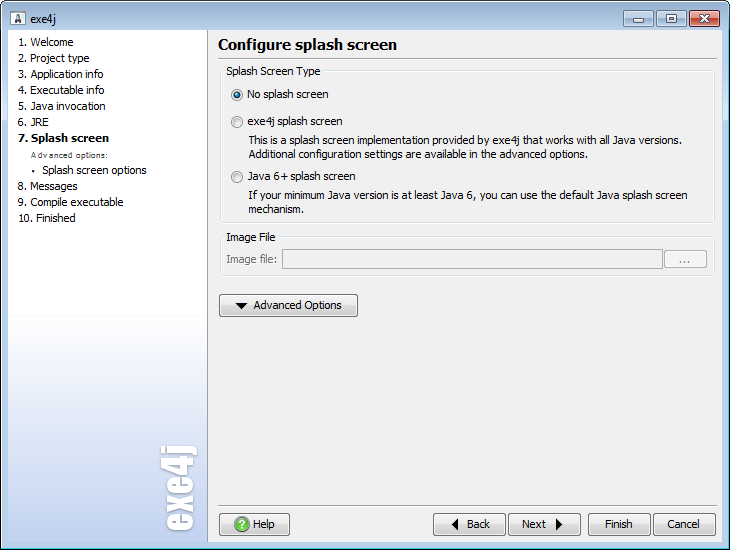
Task: Select step 7. Splash screen
Action: 63,138
